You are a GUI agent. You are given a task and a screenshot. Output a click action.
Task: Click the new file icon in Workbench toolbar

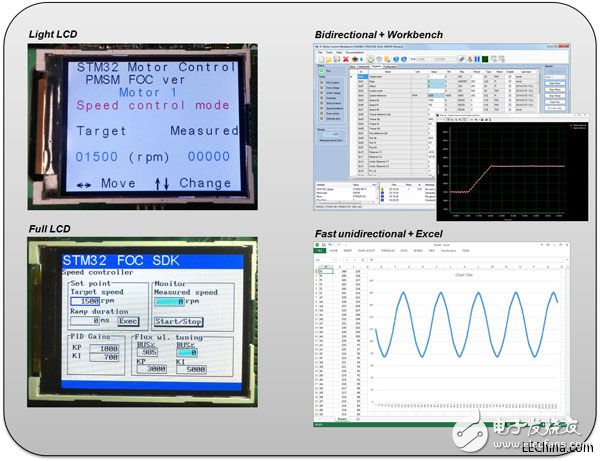coord(321,57)
